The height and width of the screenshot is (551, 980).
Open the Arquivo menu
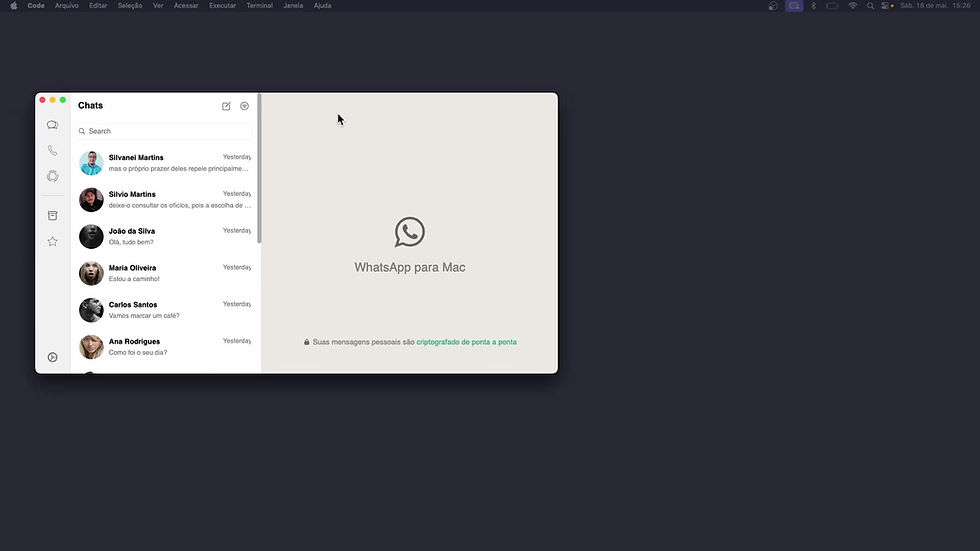point(67,6)
